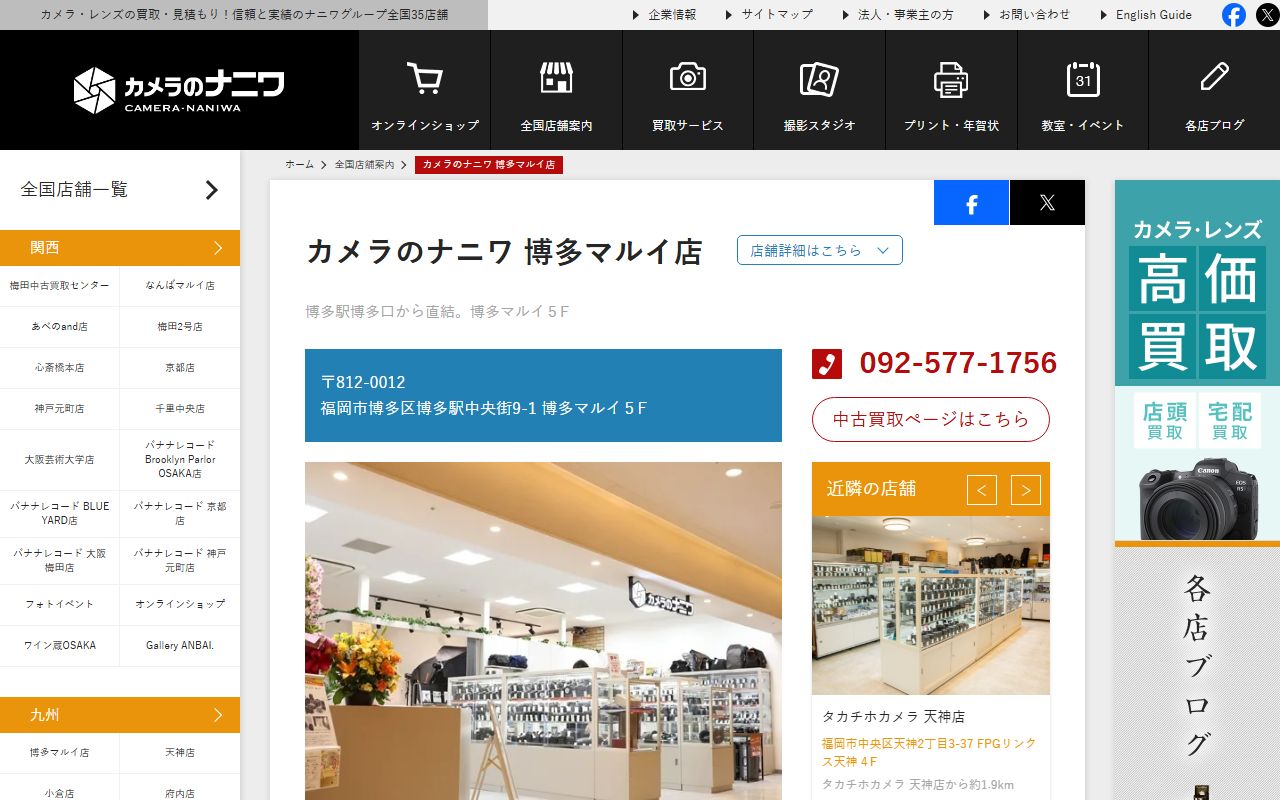The height and width of the screenshot is (800, 1280).
Task: Click the red telephone icon
Action: [x=827, y=363]
